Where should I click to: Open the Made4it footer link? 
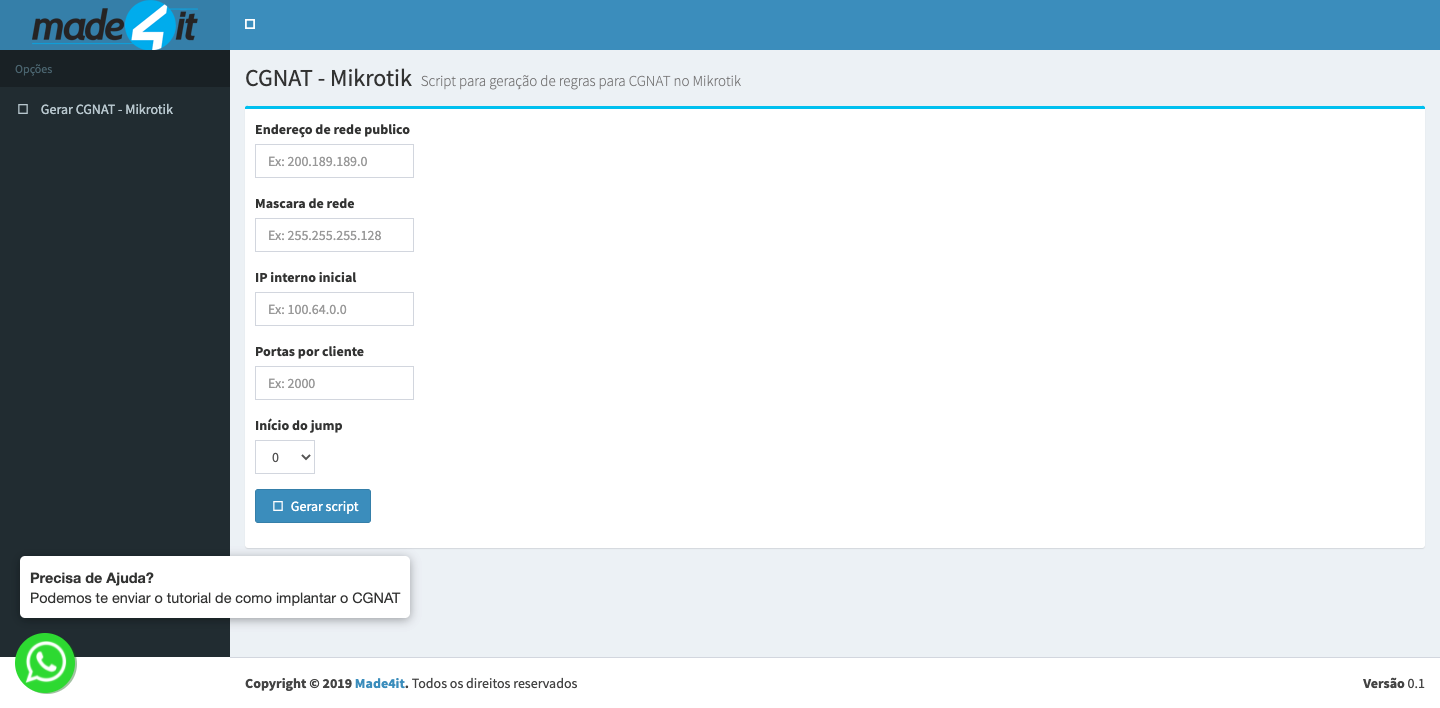click(380, 684)
